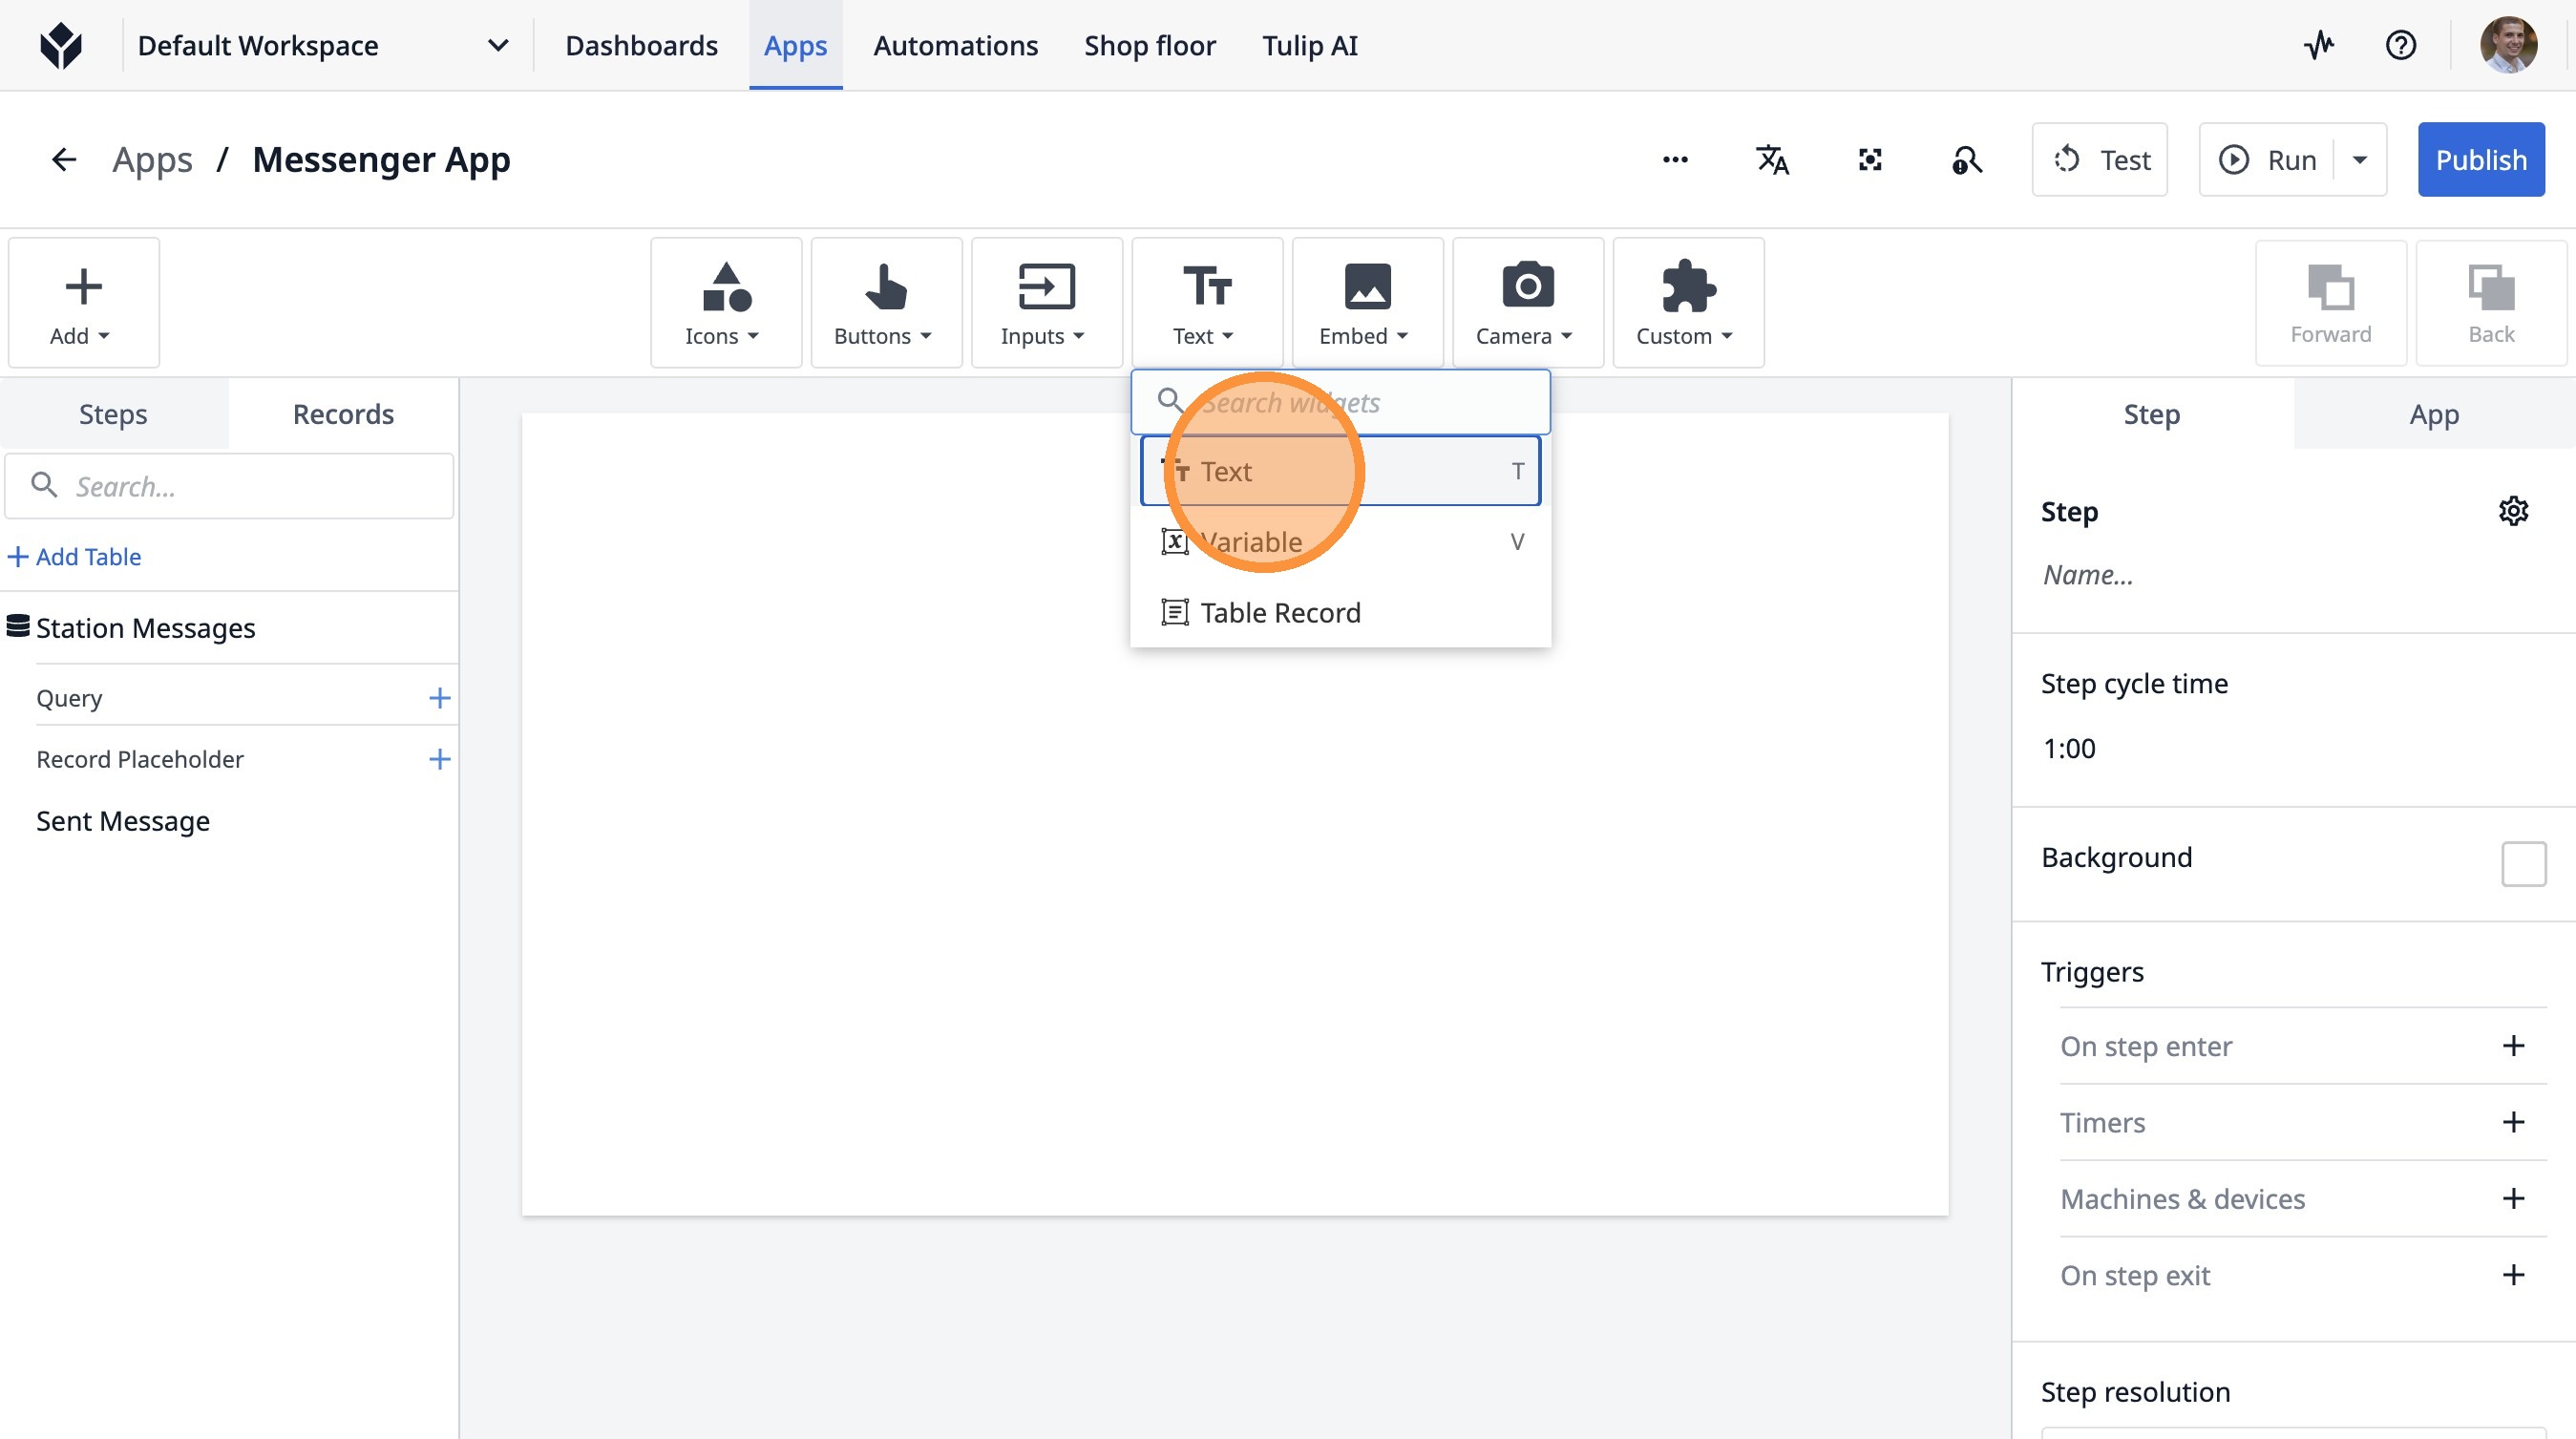This screenshot has height=1439, width=2576.
Task: Click the Background color swatch
Action: click(2523, 863)
